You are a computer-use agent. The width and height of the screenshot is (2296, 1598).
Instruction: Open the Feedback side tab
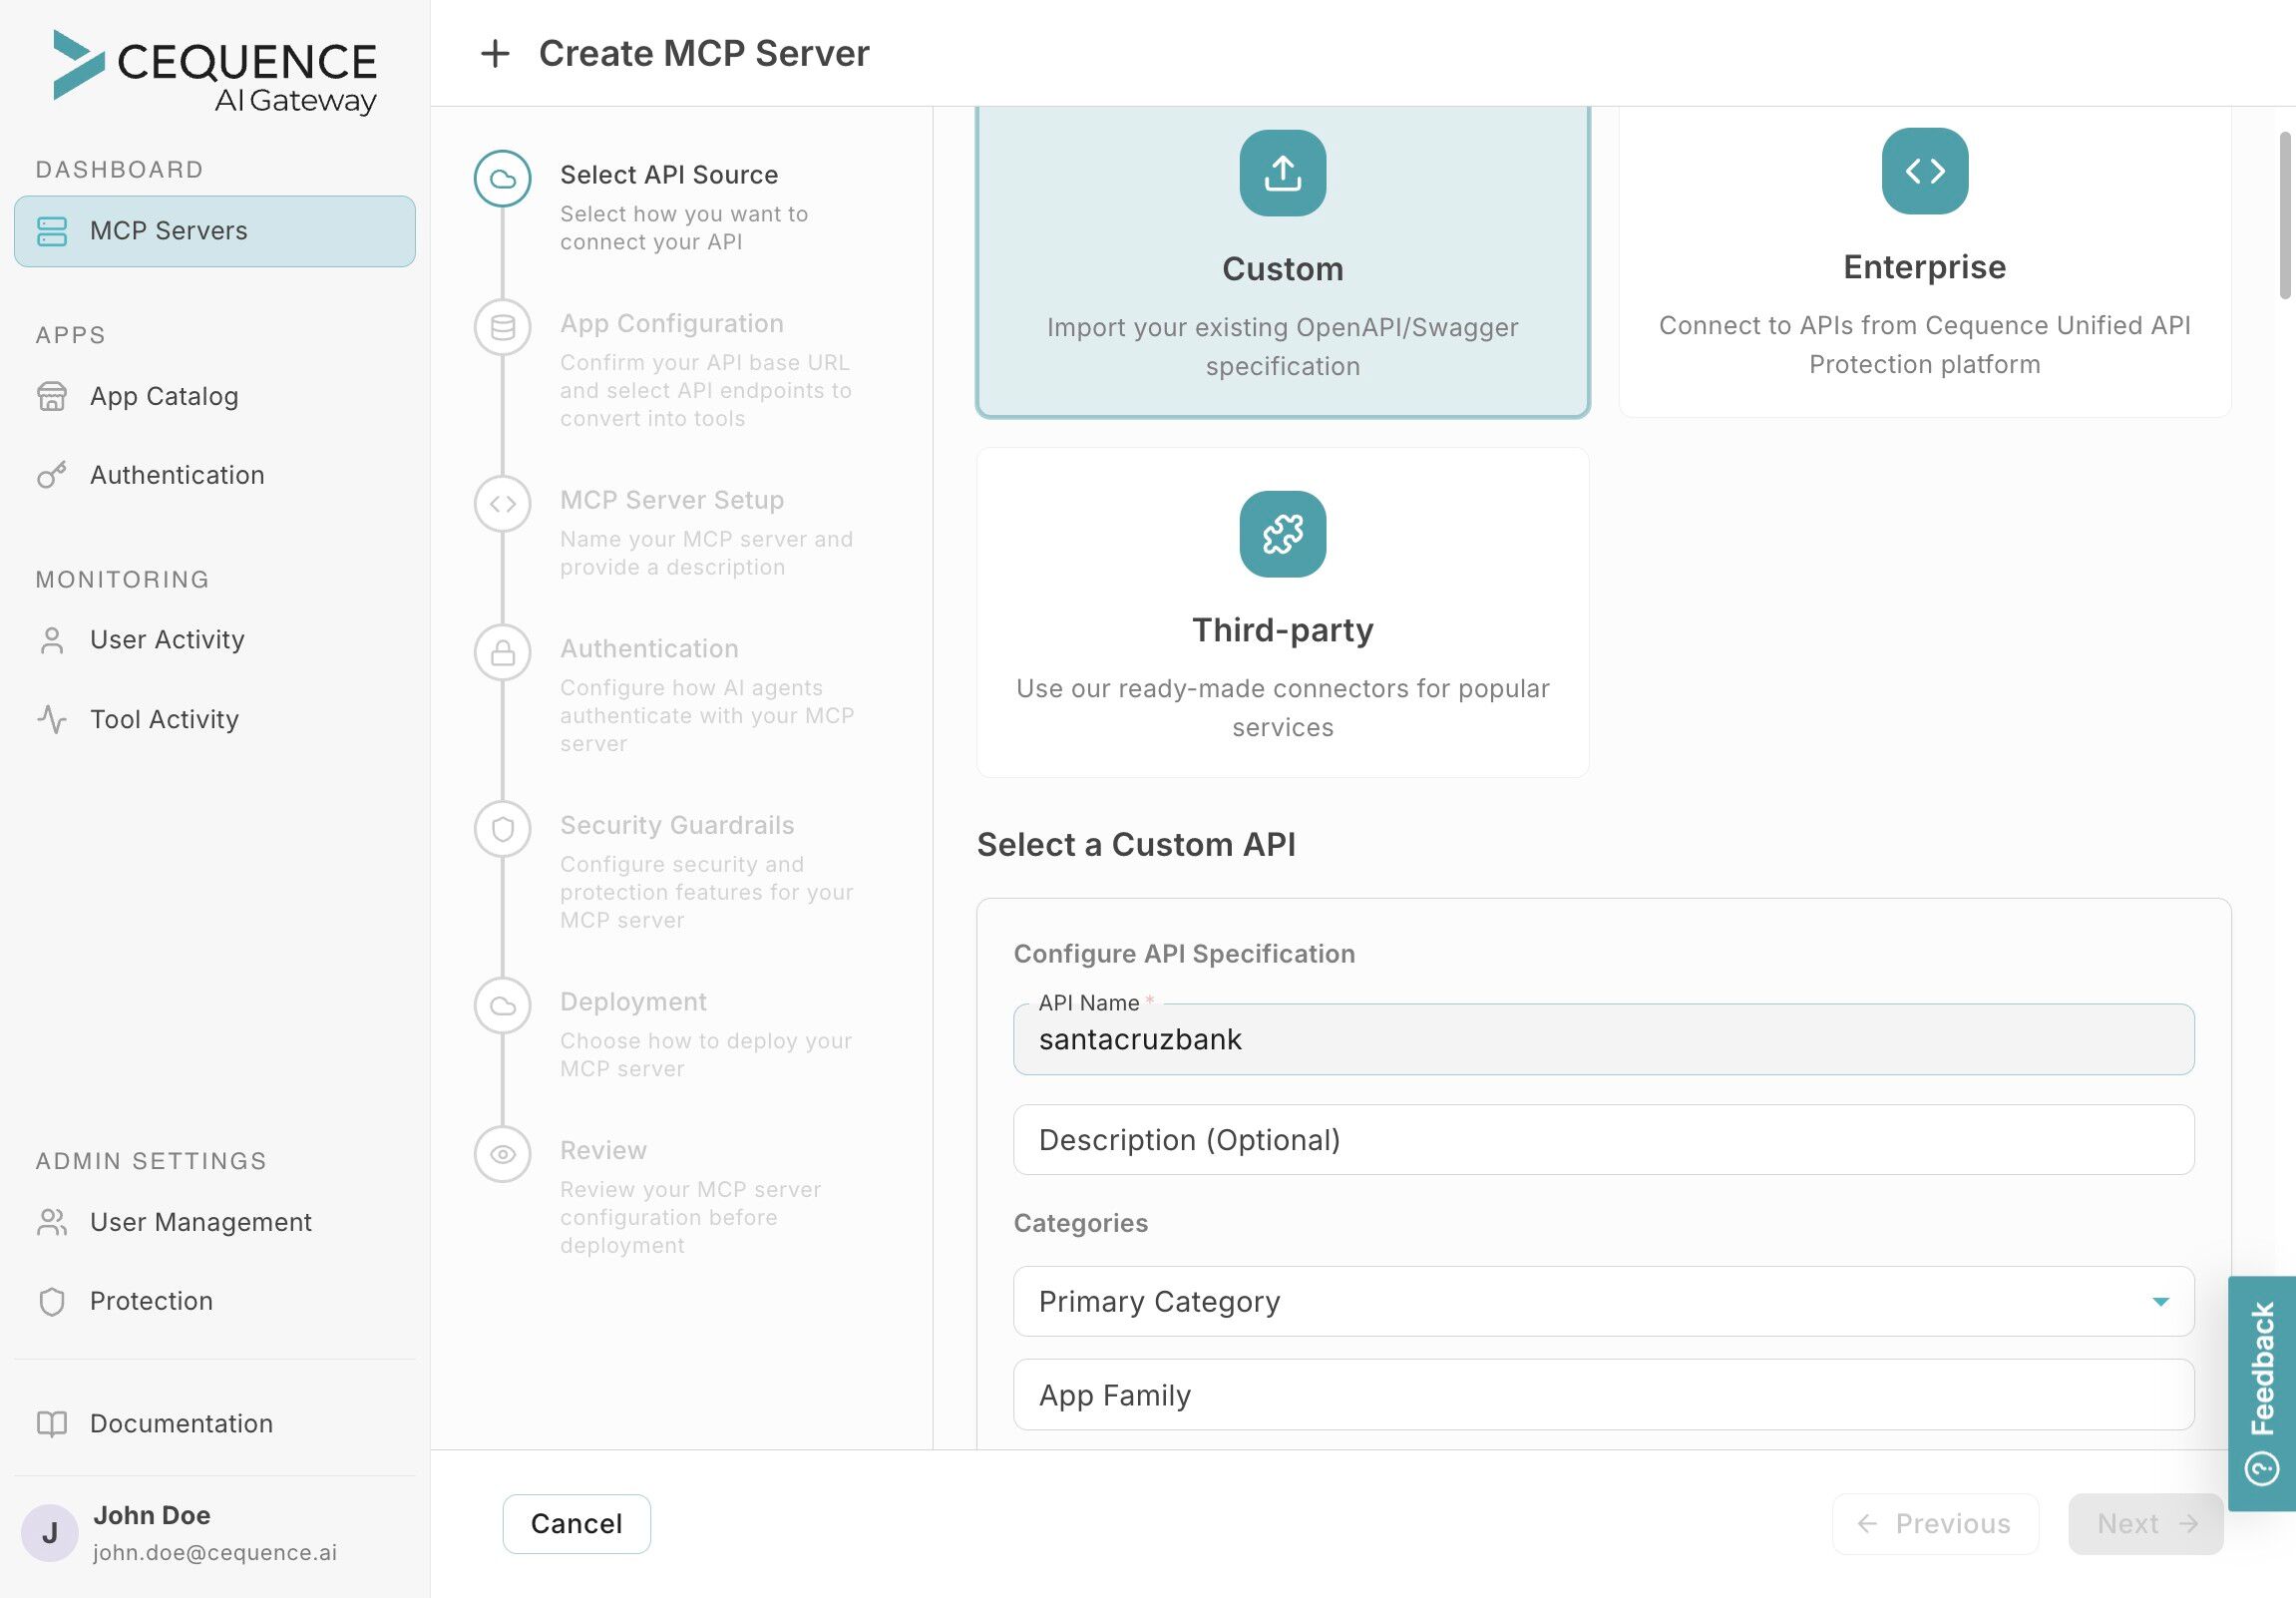tap(2262, 1392)
